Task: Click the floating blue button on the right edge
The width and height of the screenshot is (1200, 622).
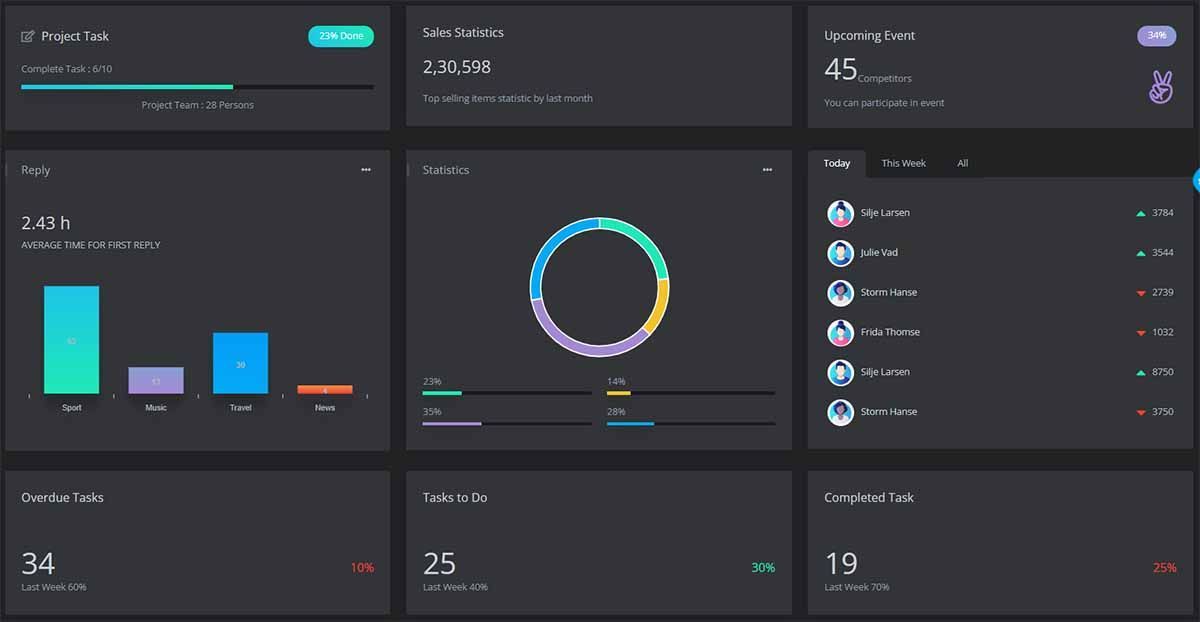Action: [x=1195, y=180]
